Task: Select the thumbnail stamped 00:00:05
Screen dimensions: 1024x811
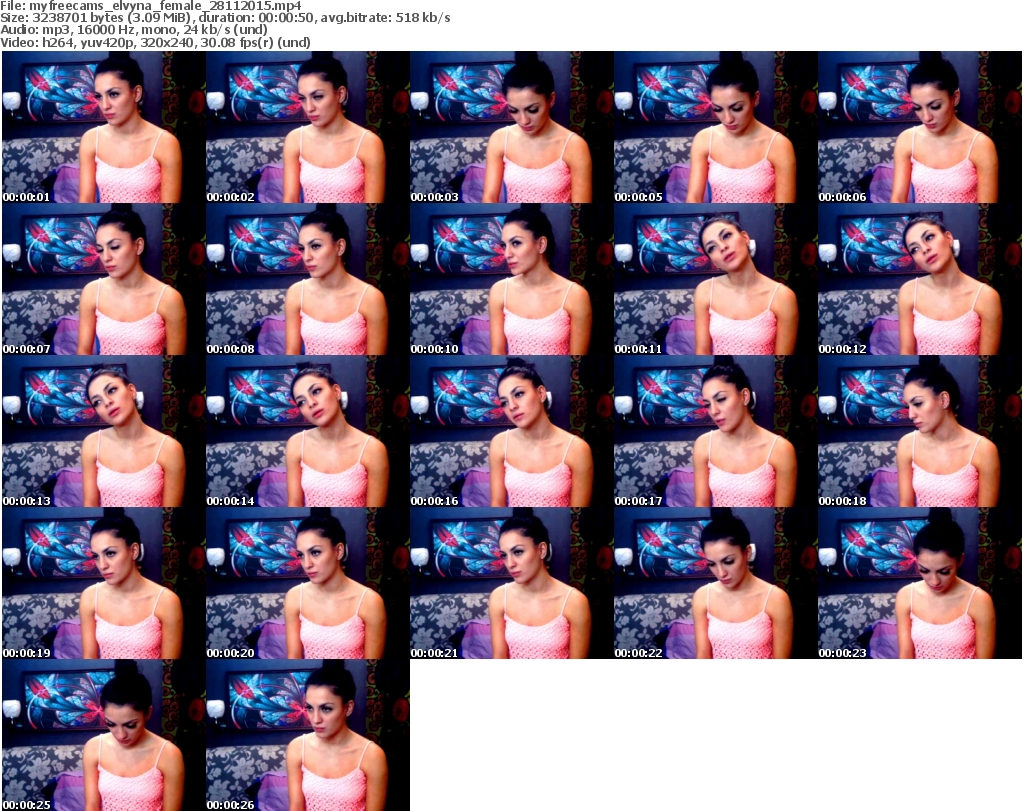Action: click(715, 127)
